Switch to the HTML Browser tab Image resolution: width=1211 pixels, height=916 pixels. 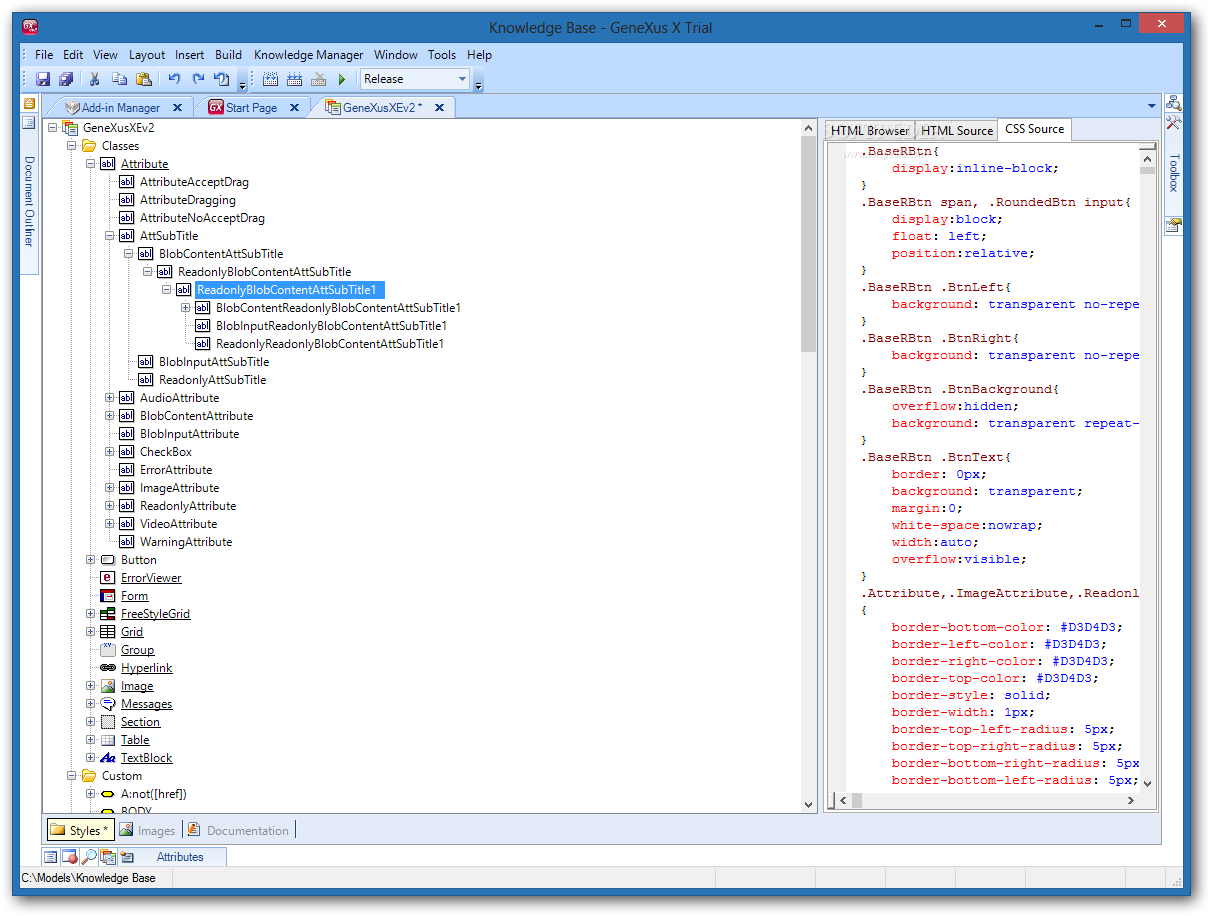pyautogui.click(x=869, y=130)
